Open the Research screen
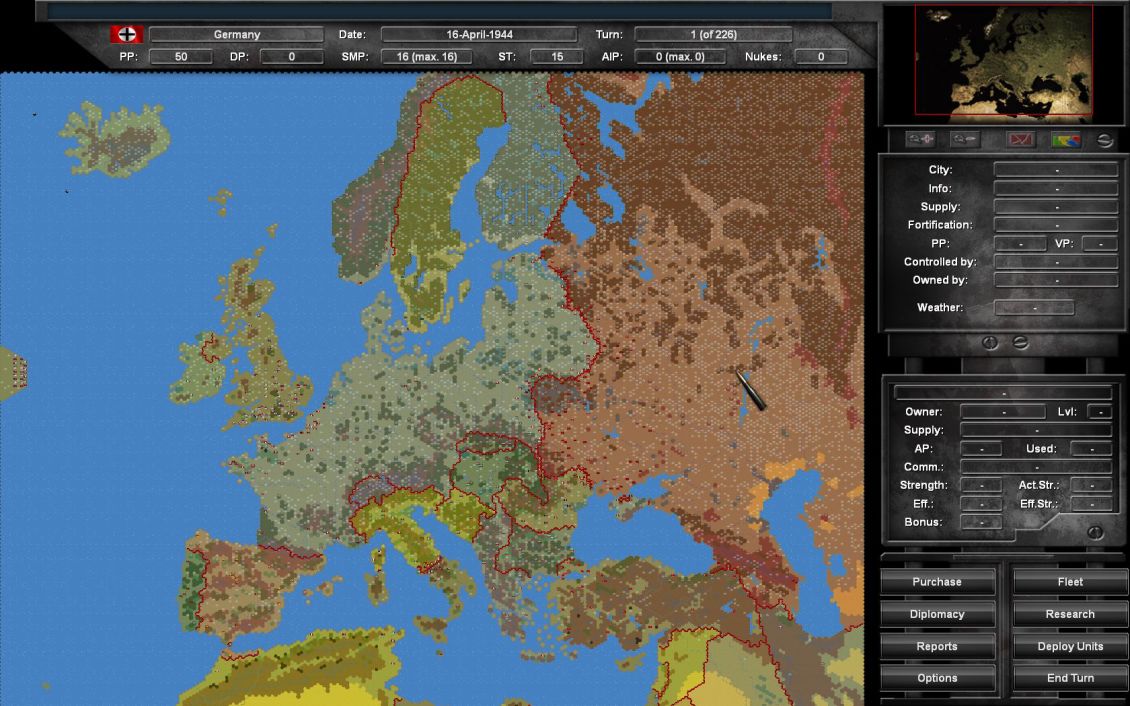The width and height of the screenshot is (1130, 706). [x=1069, y=614]
